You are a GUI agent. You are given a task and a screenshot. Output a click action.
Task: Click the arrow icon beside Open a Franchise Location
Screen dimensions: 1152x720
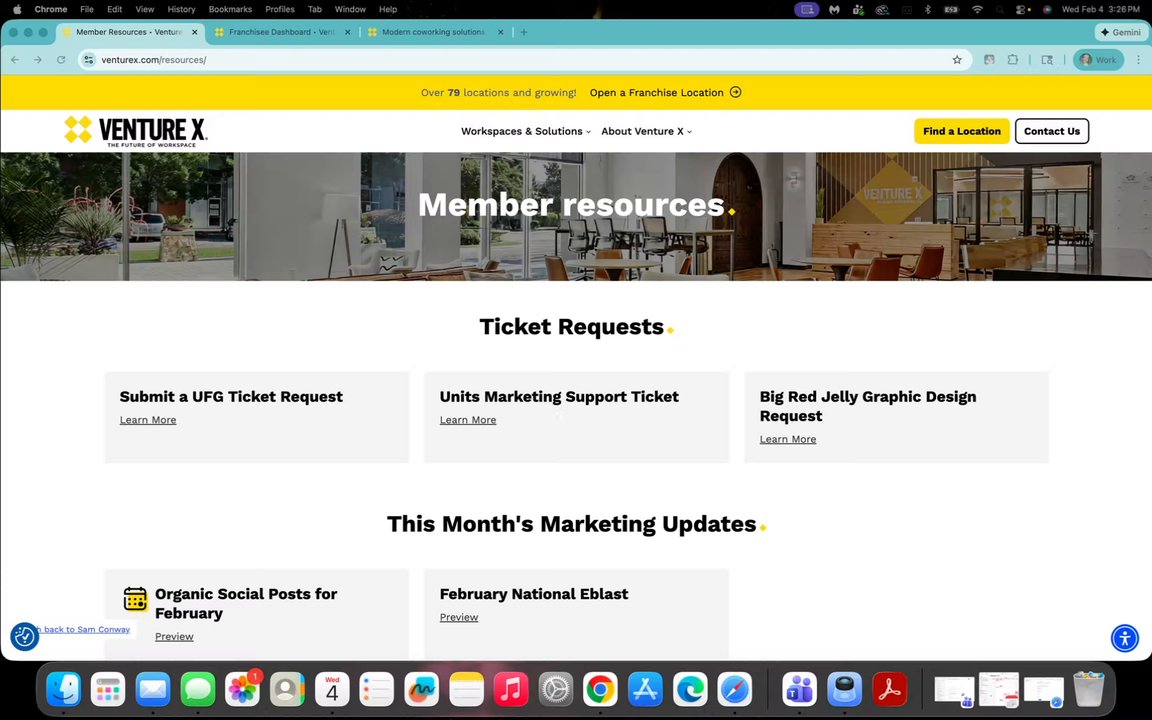tap(735, 92)
